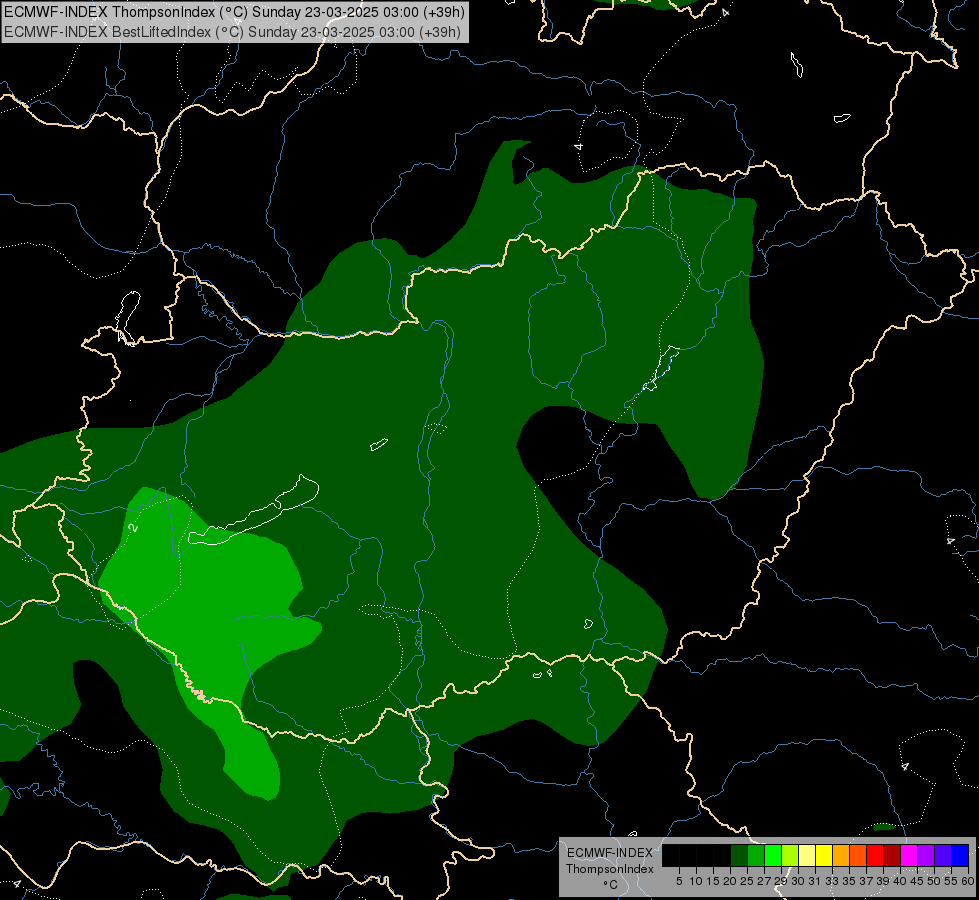The height and width of the screenshot is (900, 979).
Task: Click the legend tick value '31'
Action: [815, 881]
